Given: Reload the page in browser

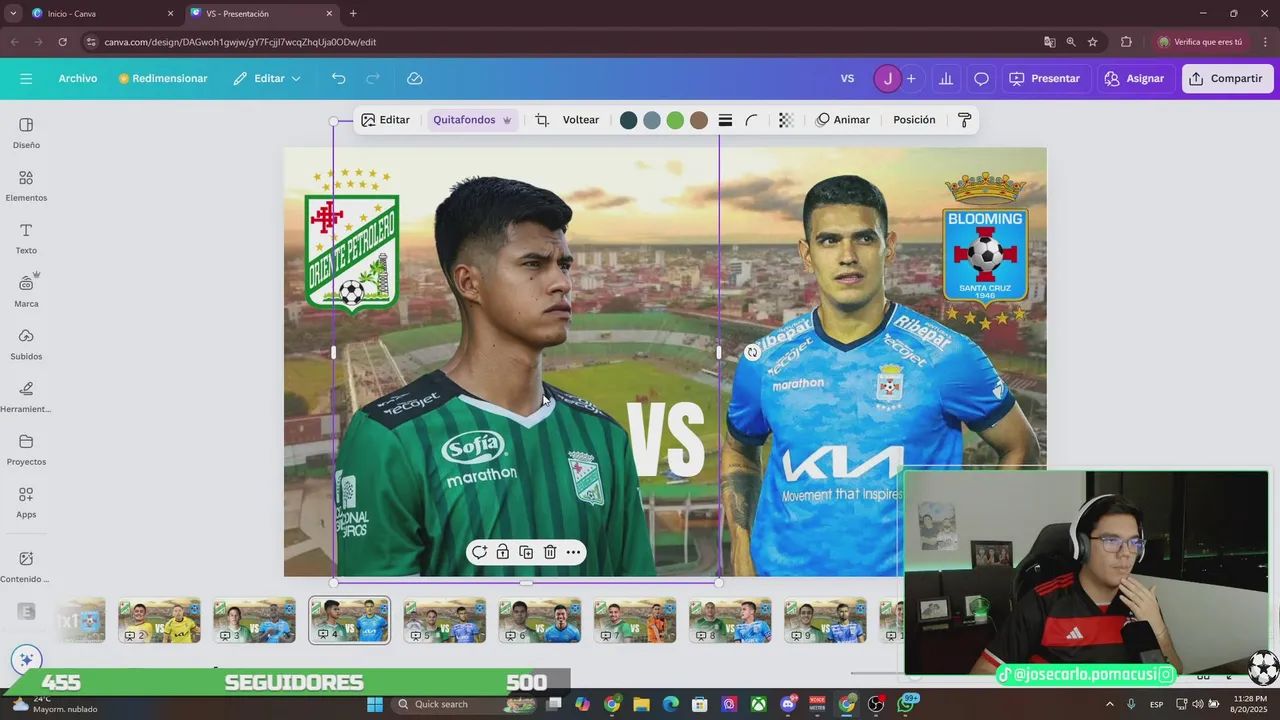Looking at the screenshot, I should [x=62, y=42].
